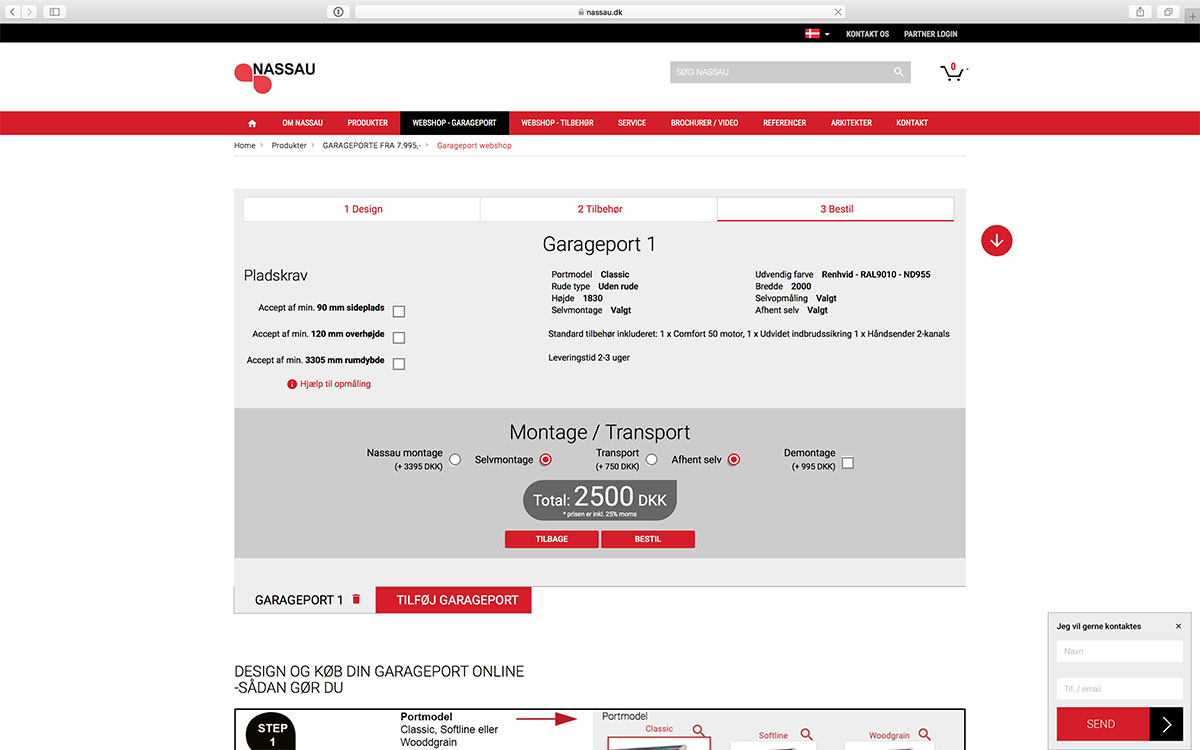
Task: Click the 'Leveringstid 2-3 uger' text
Action: 589,357
